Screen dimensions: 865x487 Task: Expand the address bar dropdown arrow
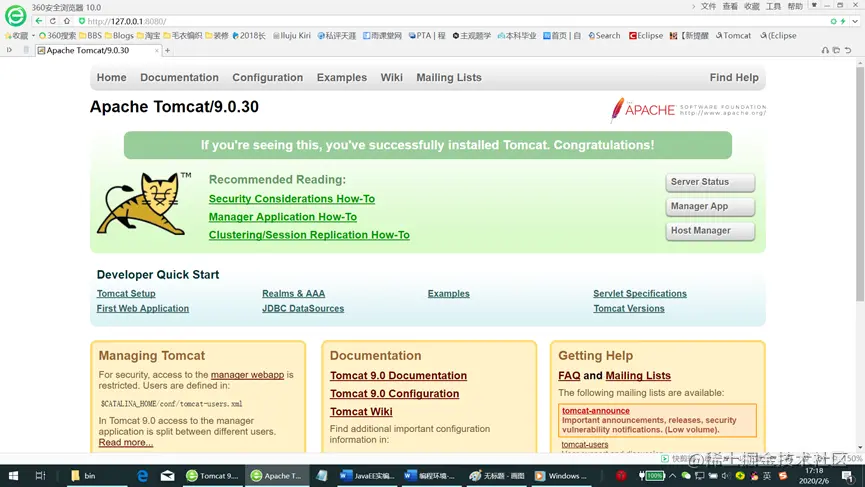point(855,21)
